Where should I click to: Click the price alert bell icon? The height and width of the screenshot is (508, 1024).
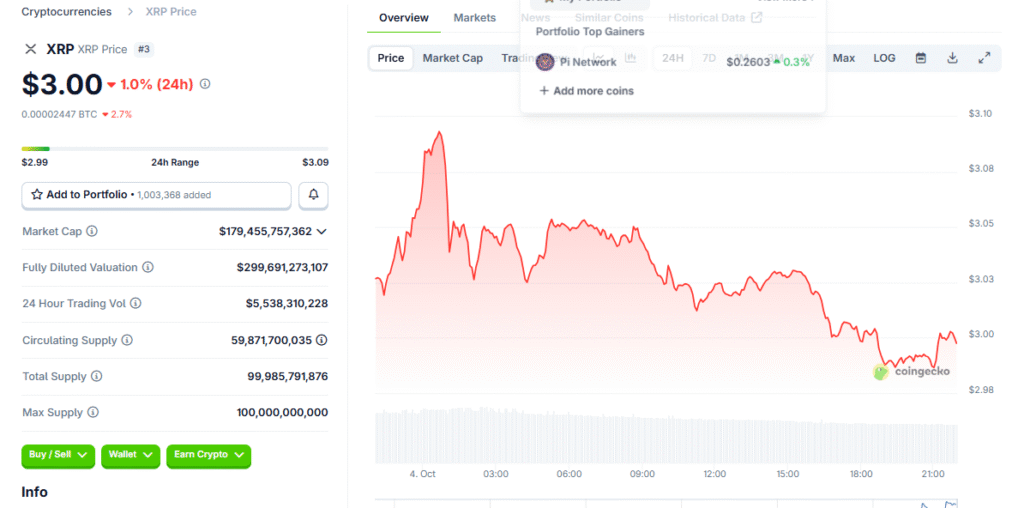pos(313,195)
